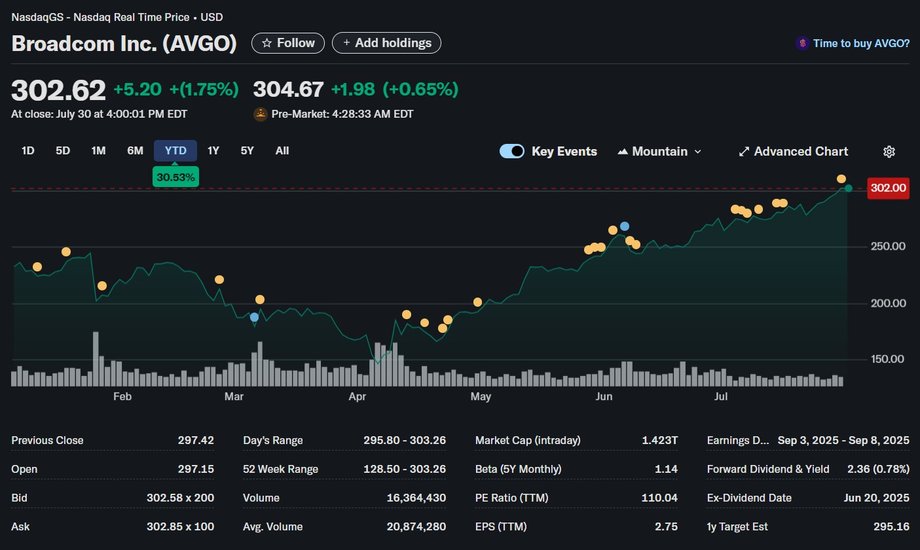
Task: Open chart settings gear icon
Action: [889, 151]
